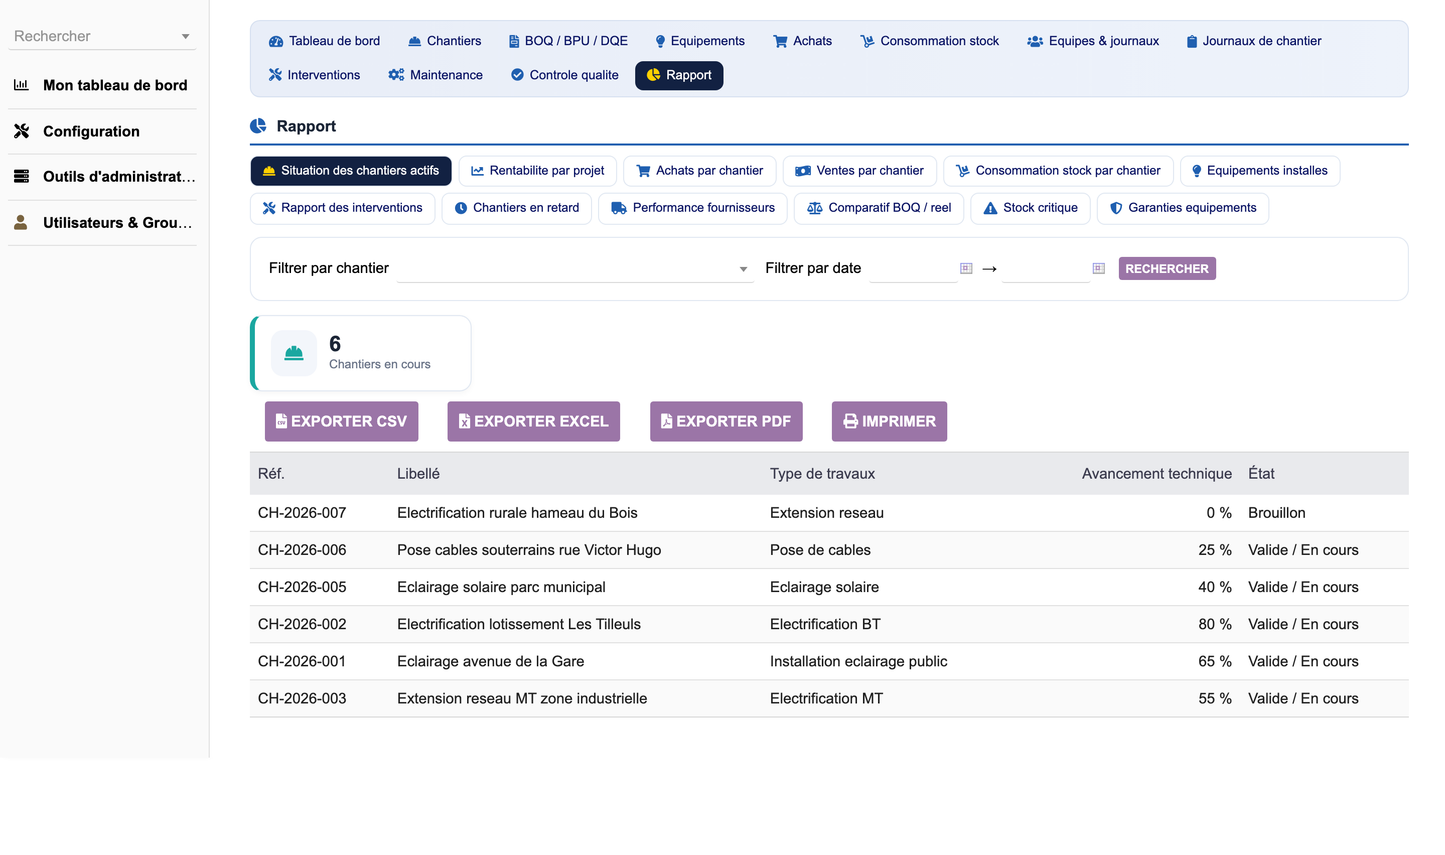Click the Ventes par chantier money icon
1445x855 pixels.
coord(803,171)
